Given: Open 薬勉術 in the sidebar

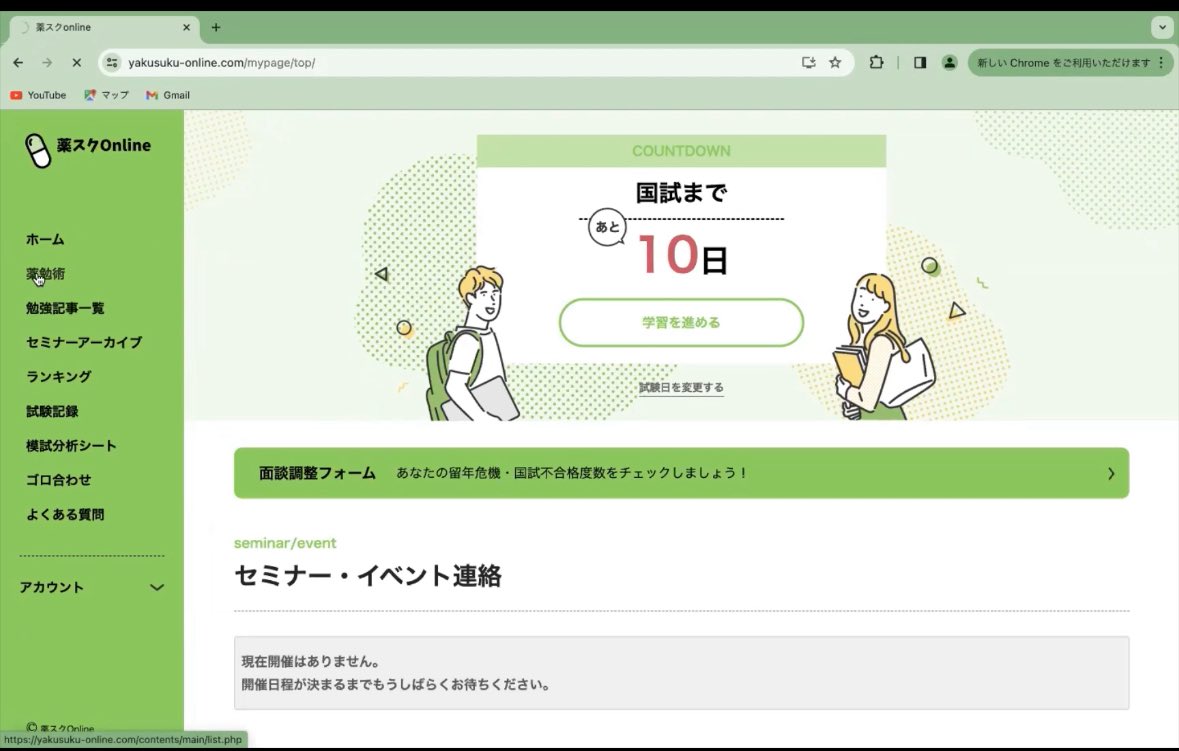Looking at the screenshot, I should [45, 274].
